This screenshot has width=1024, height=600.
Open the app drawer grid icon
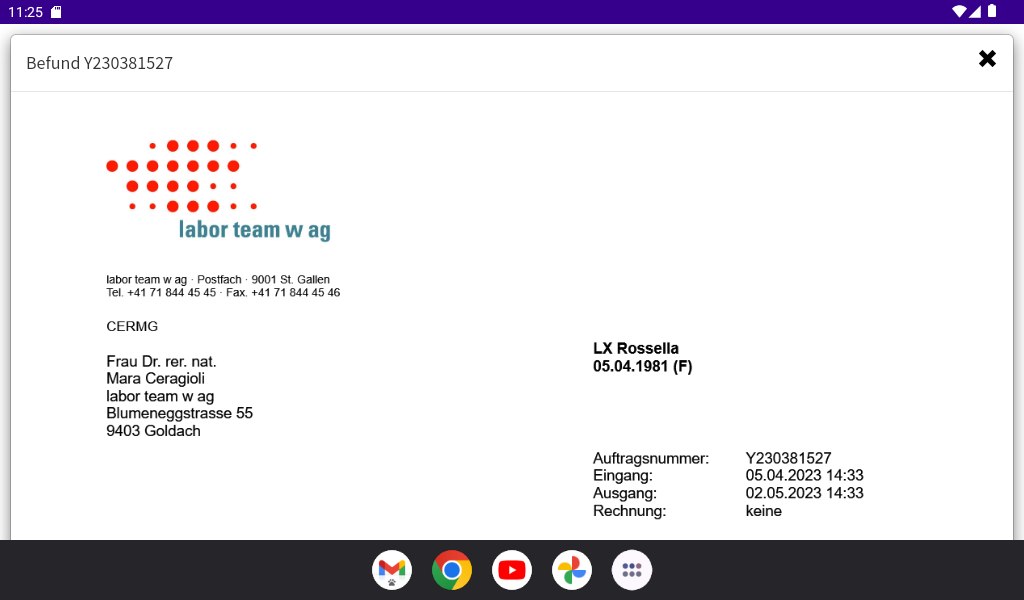tap(632, 570)
